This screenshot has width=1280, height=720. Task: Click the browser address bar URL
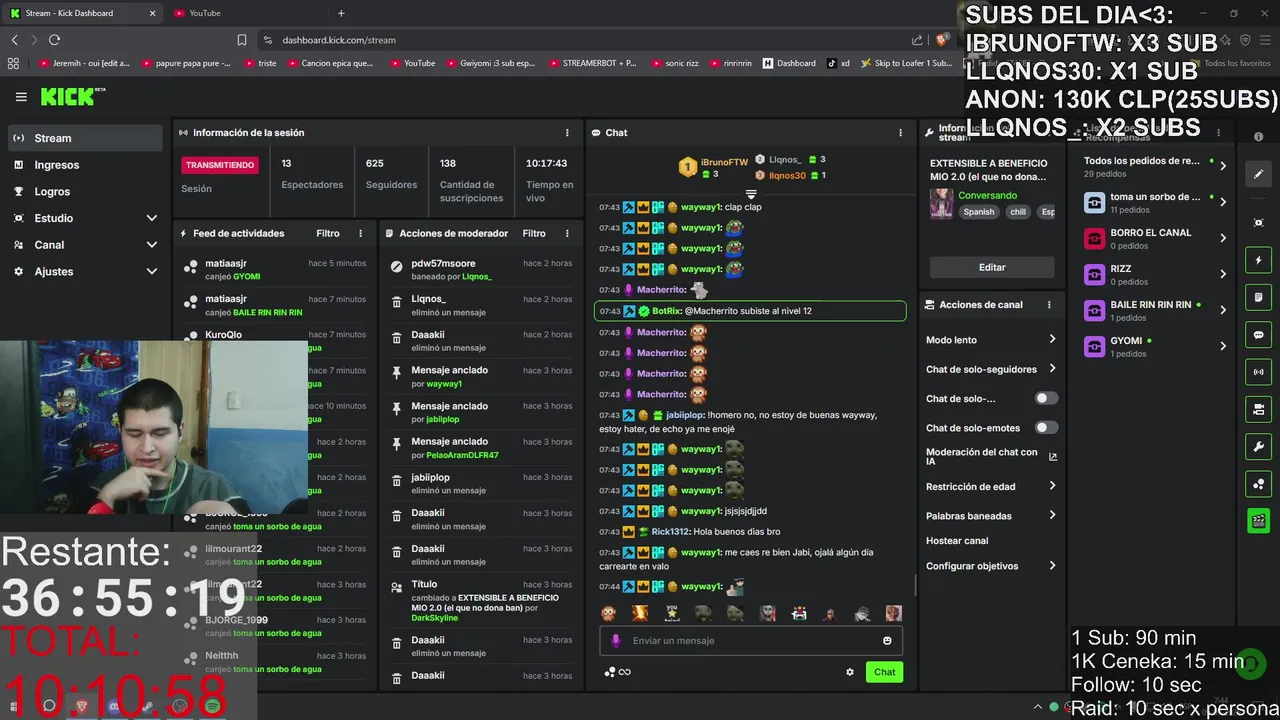coord(339,40)
